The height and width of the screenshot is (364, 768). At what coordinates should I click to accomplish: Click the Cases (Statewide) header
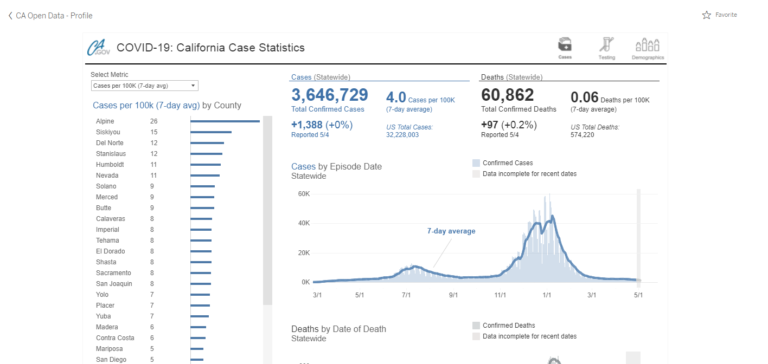[321, 77]
